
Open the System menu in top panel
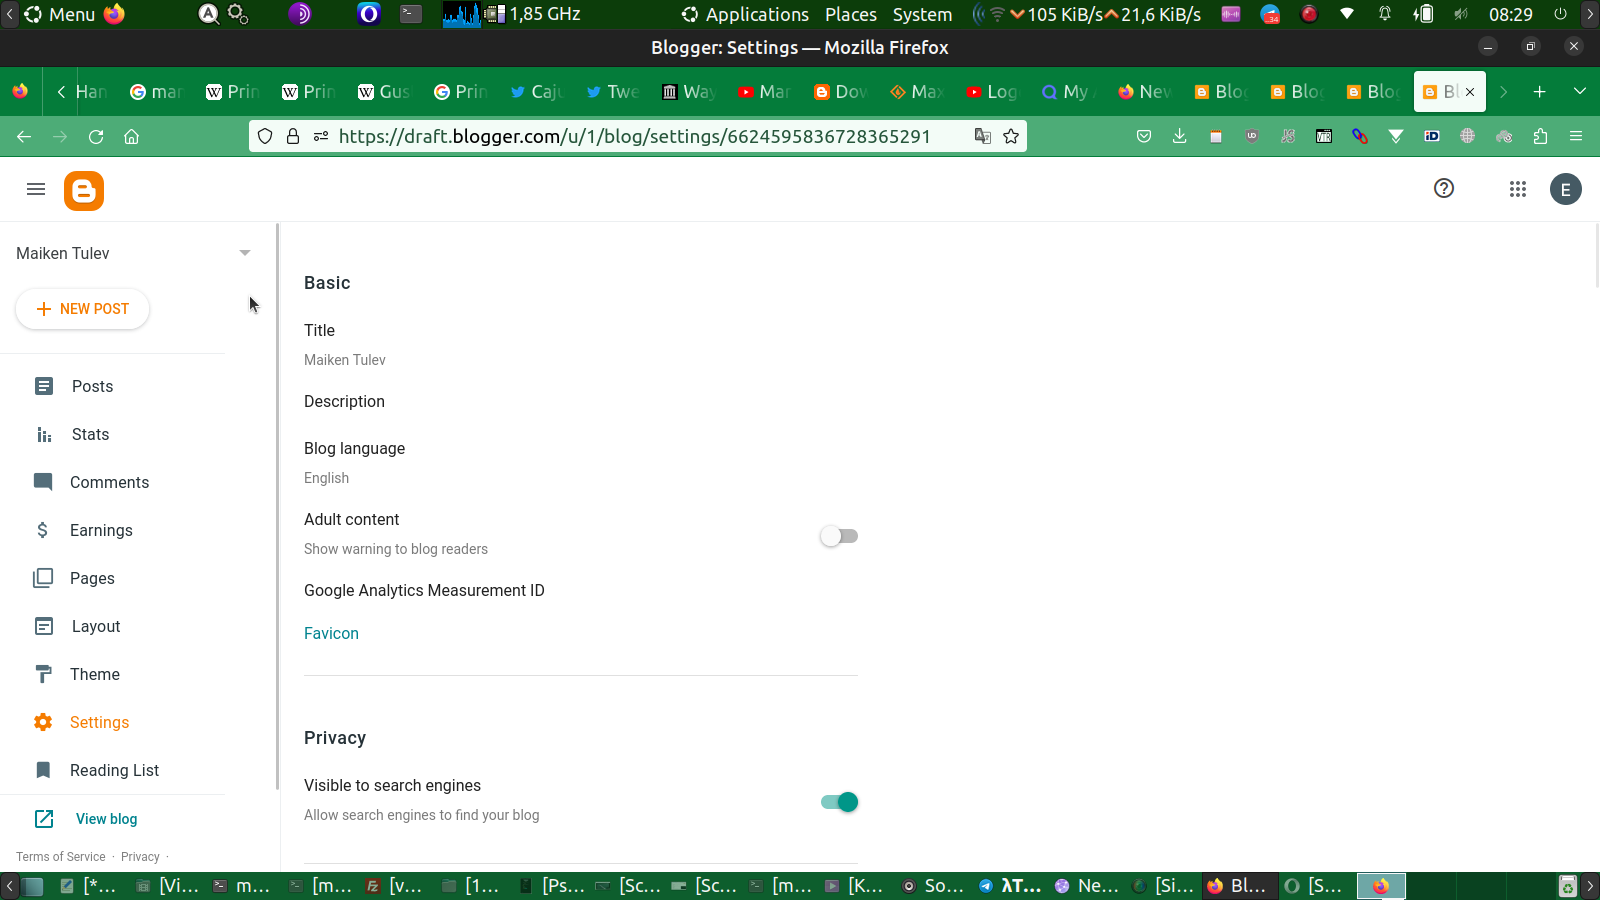922,14
